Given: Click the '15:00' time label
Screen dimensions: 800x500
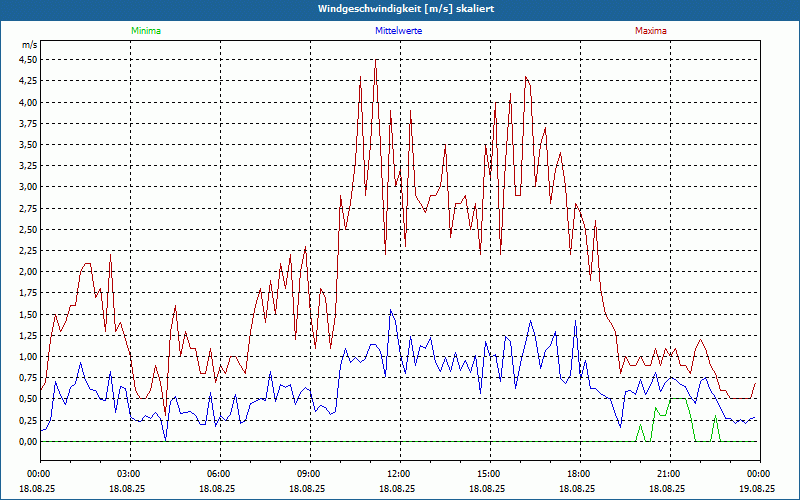Looking at the screenshot, I should click(490, 474).
